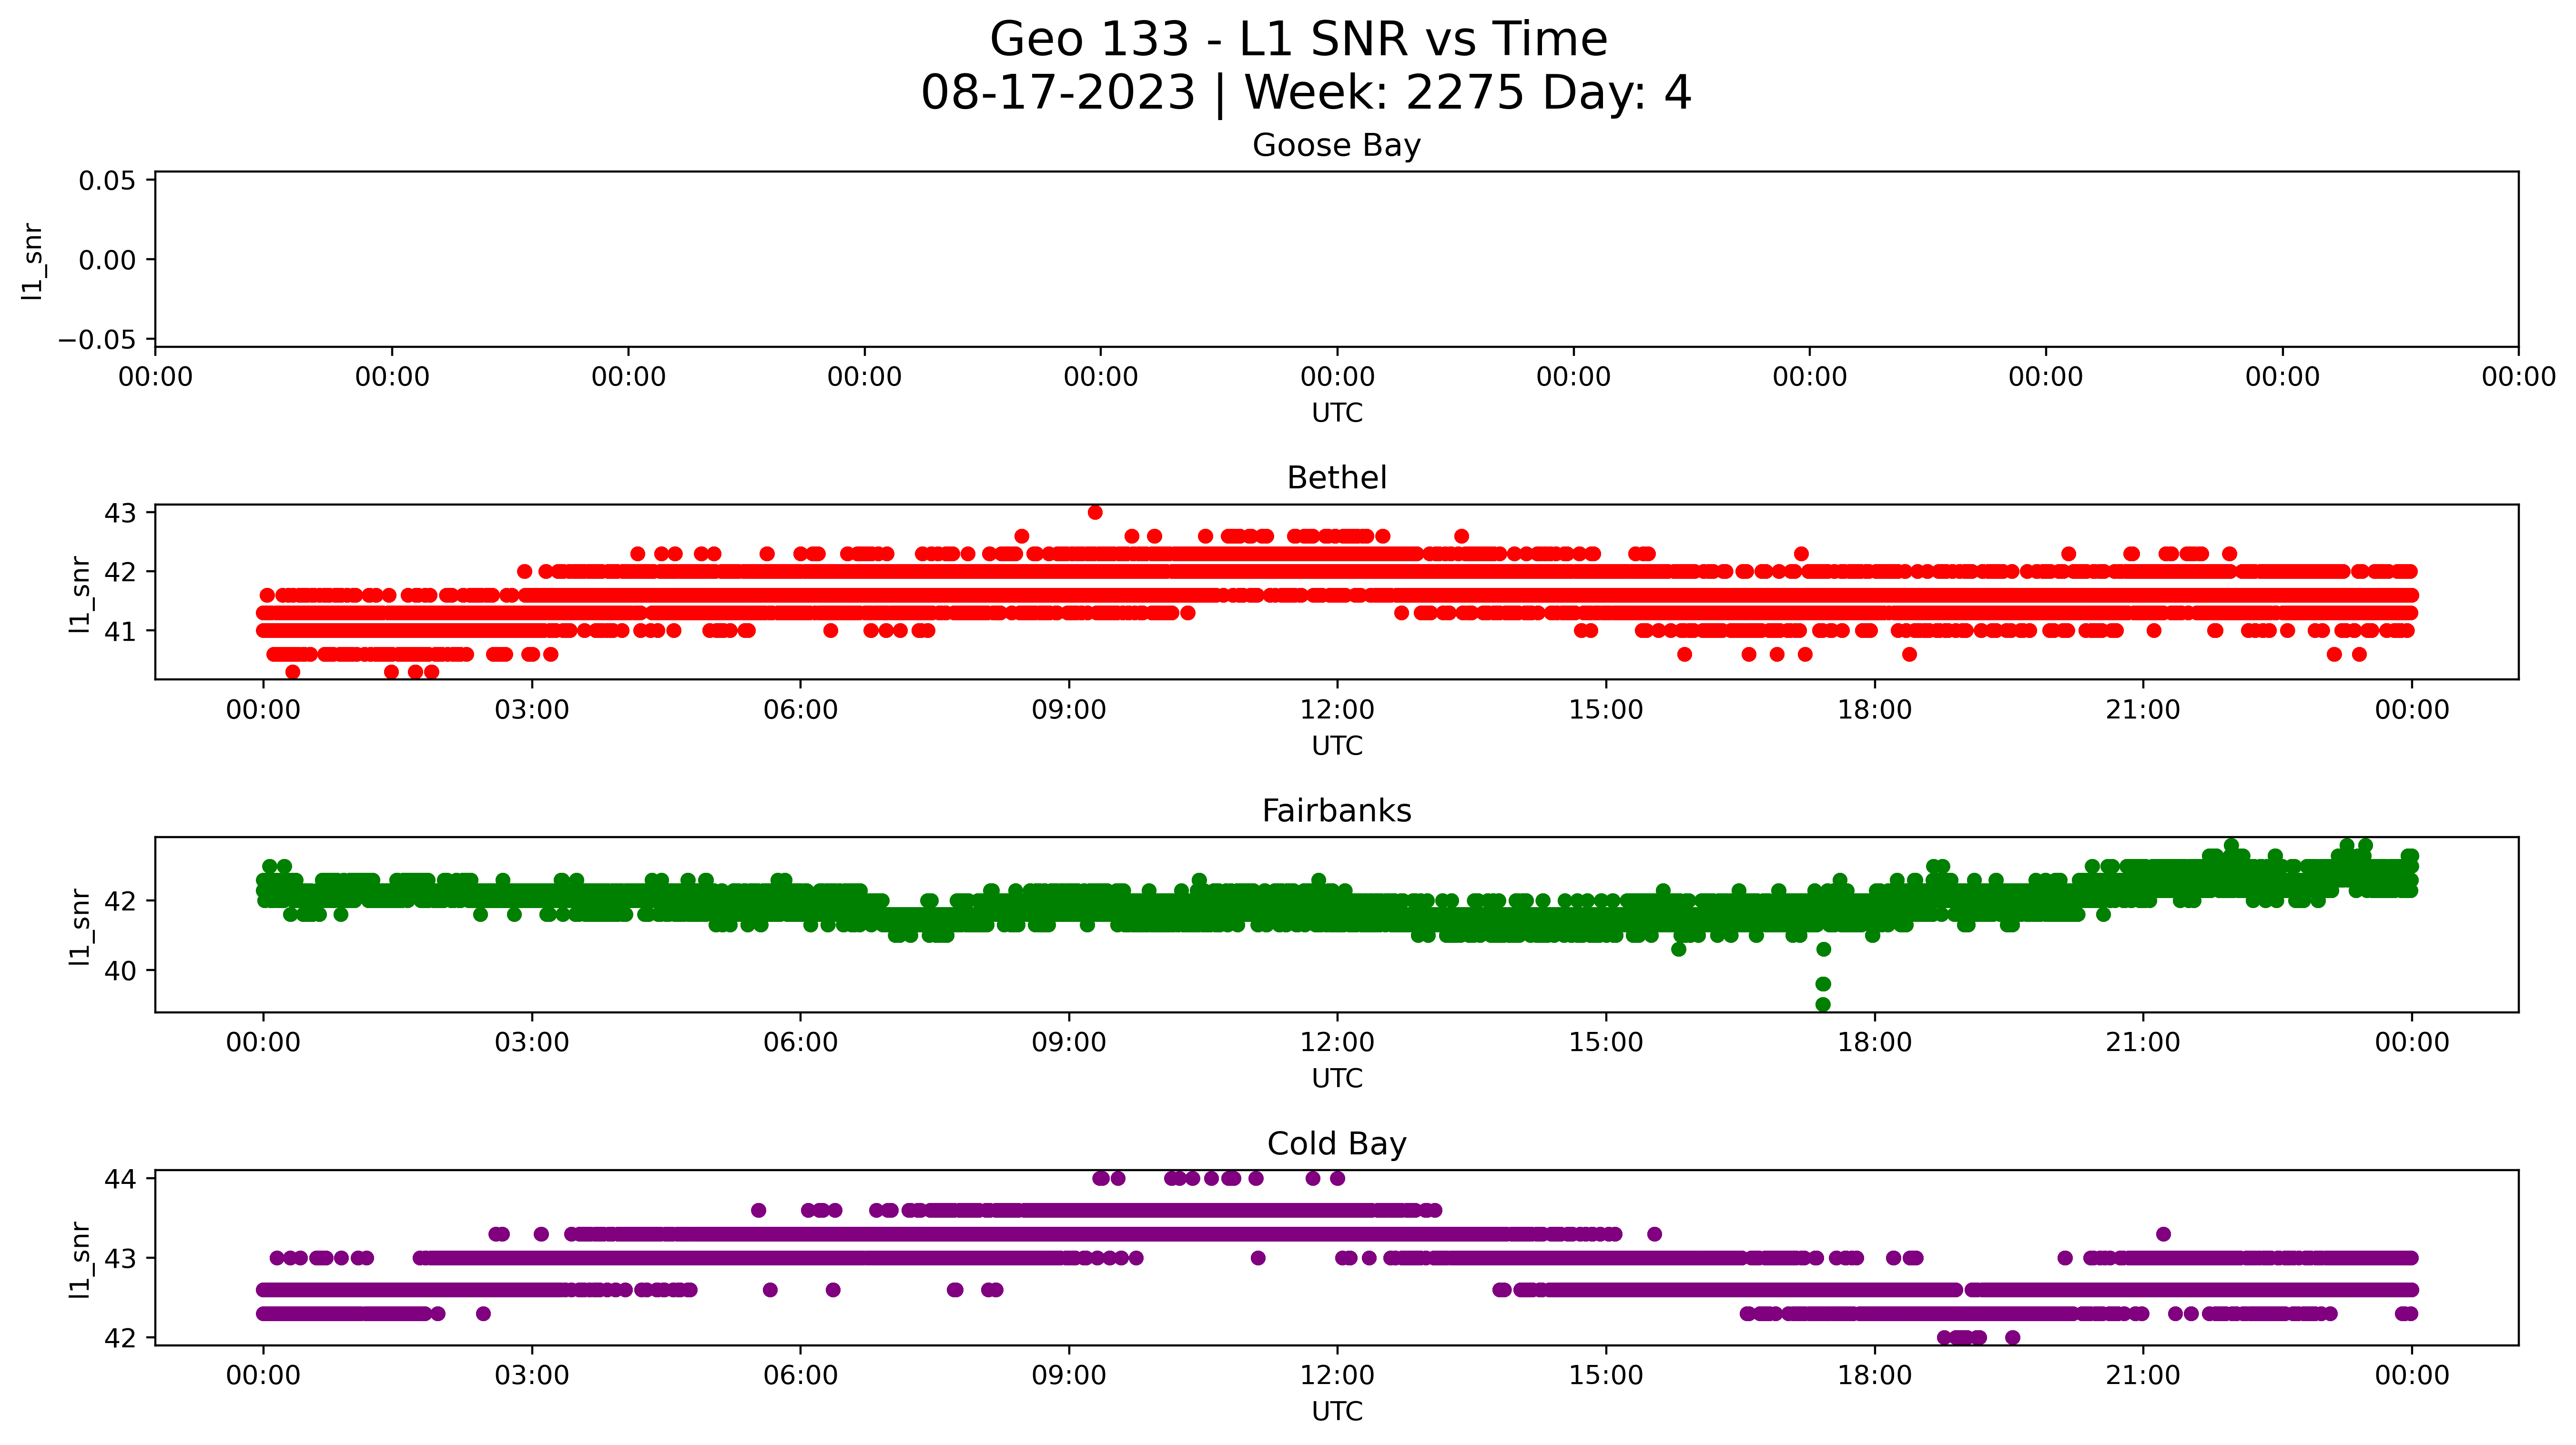The height and width of the screenshot is (1445, 2576).
Task: Click the 03:00 x-tick under Bethel plot
Action: click(x=532, y=710)
